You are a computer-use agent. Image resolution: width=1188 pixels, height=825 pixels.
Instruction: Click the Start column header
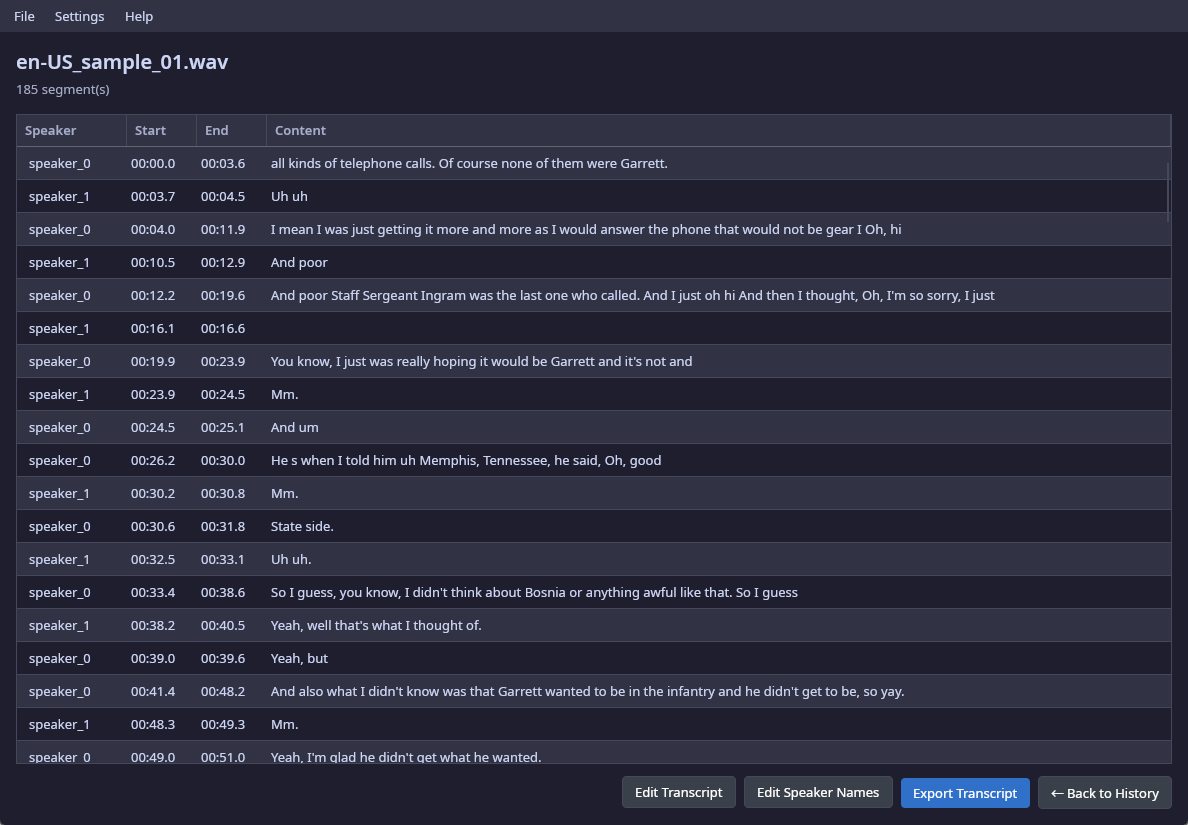tap(161, 130)
